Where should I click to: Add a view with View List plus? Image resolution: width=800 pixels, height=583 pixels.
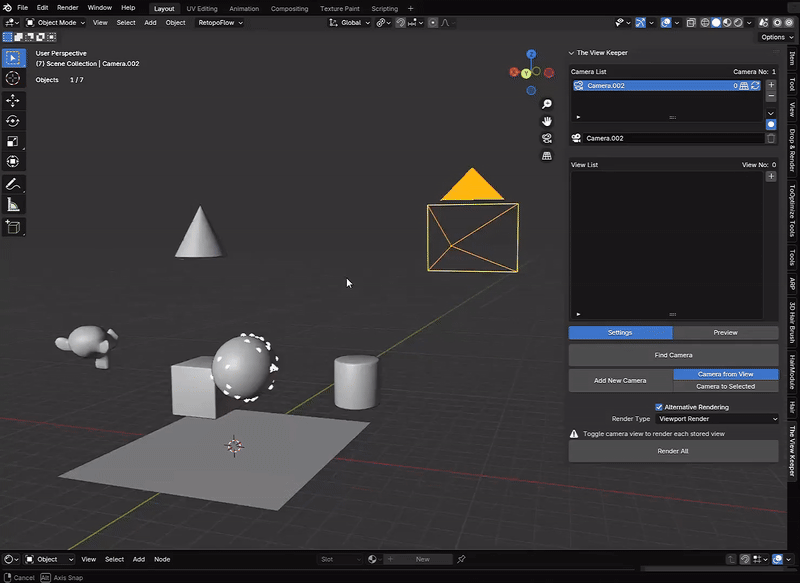coord(771,176)
